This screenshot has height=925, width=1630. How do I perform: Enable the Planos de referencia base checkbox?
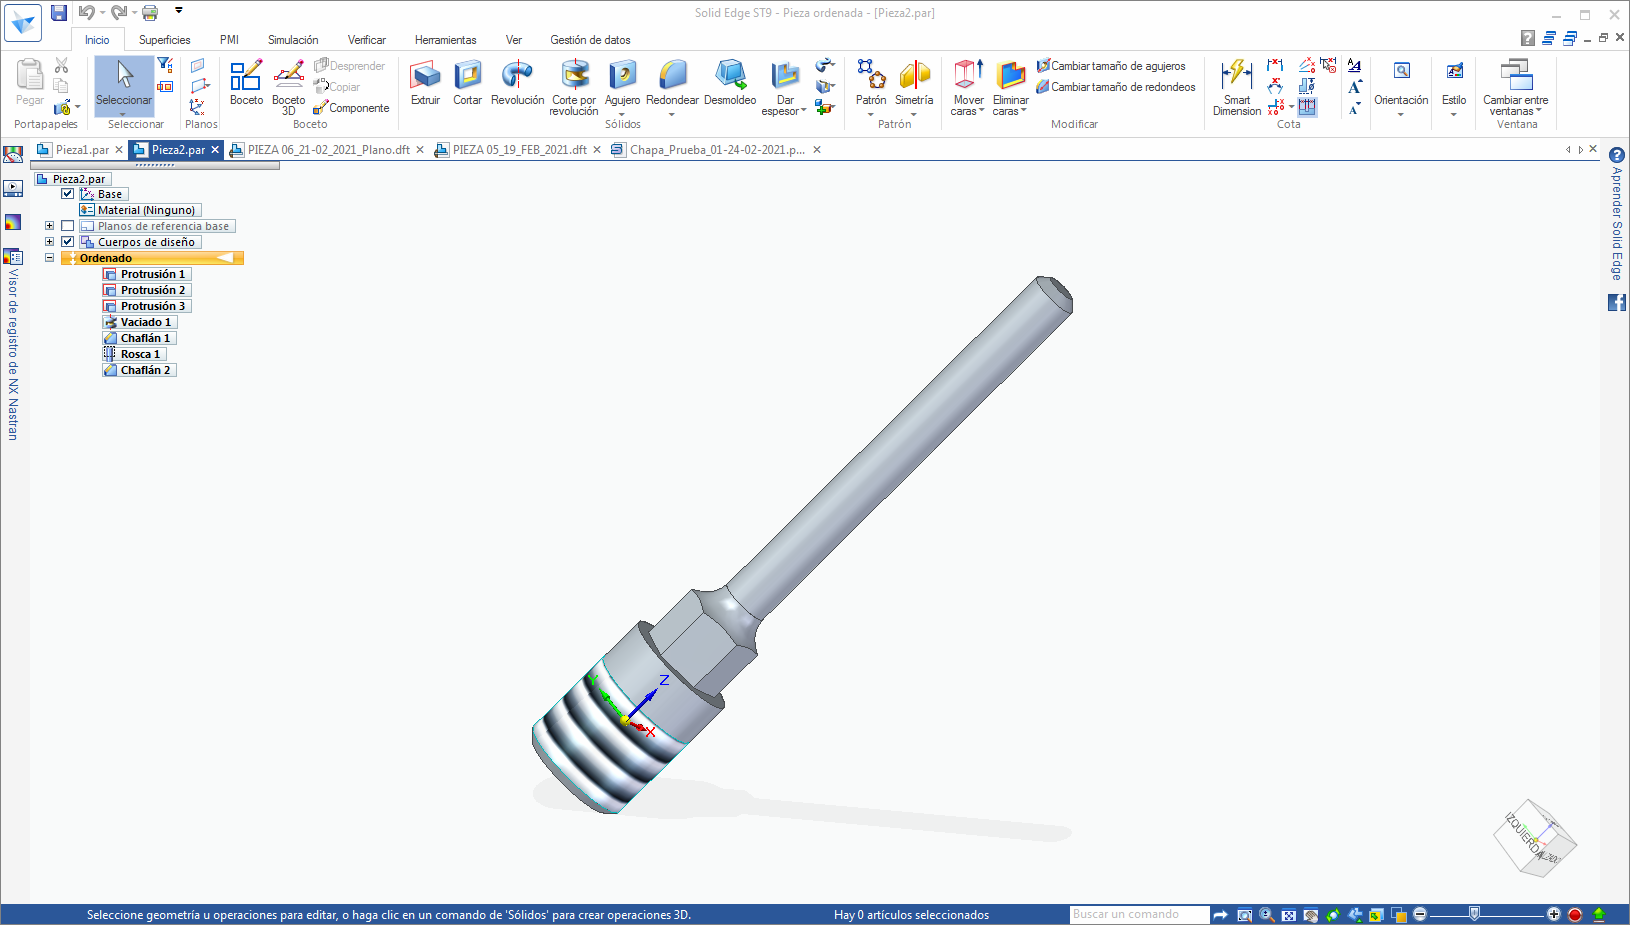pyautogui.click(x=68, y=226)
